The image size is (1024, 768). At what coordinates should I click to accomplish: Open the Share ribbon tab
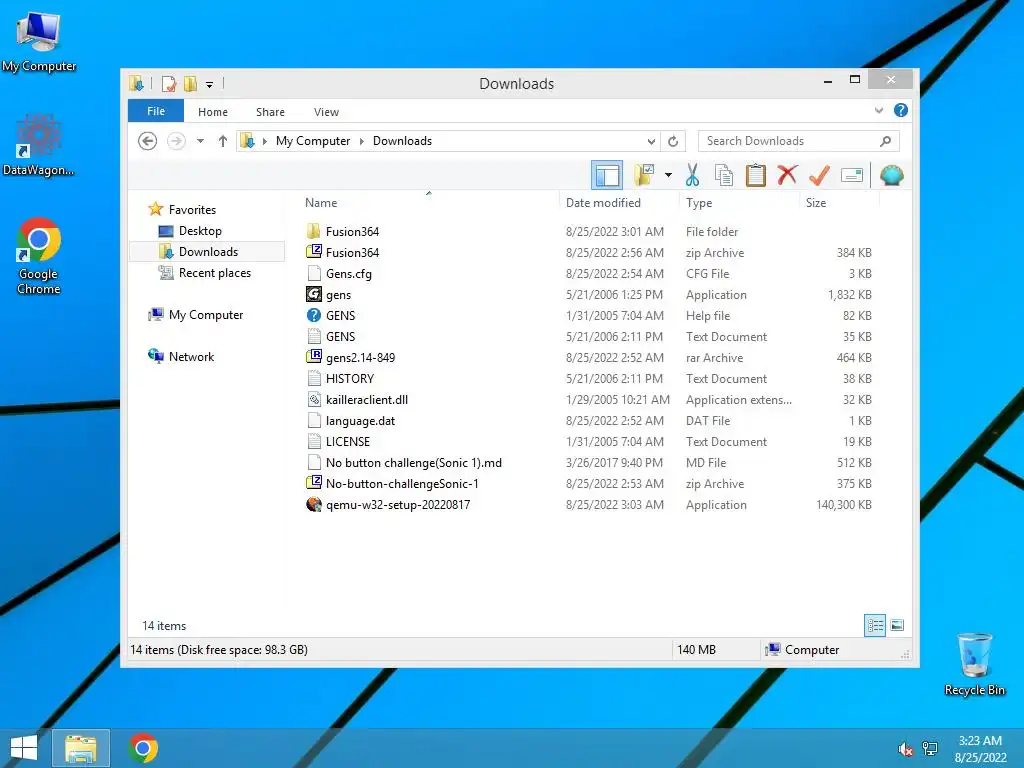270,112
